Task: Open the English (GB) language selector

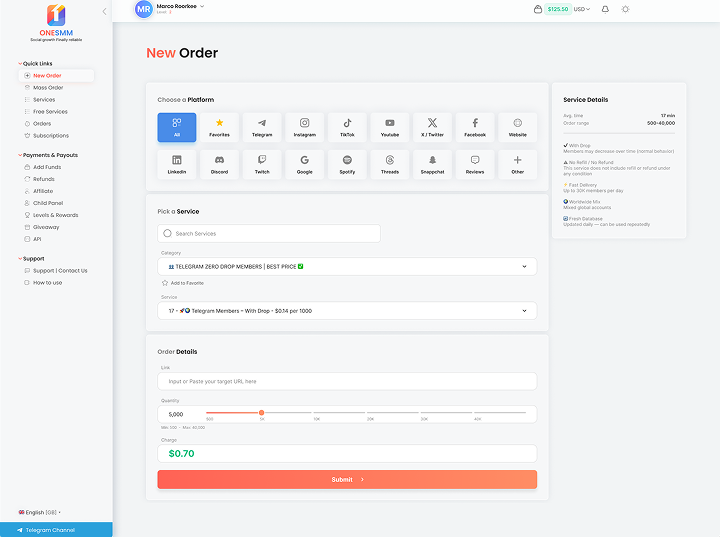Action: click(39, 512)
